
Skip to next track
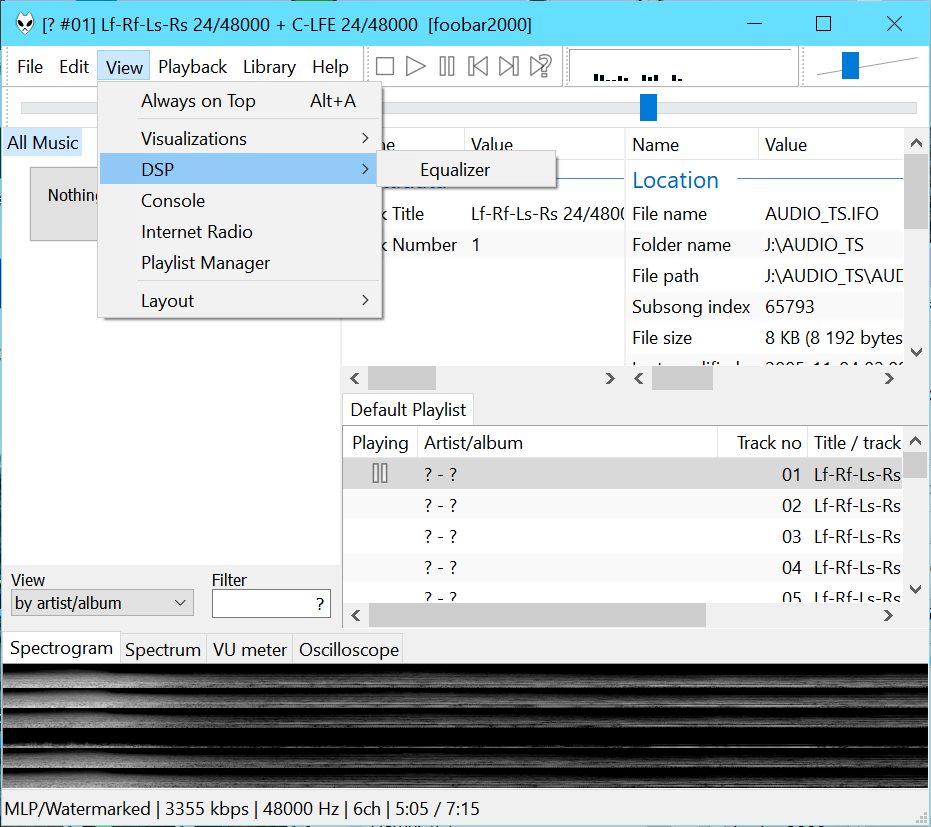(509, 67)
